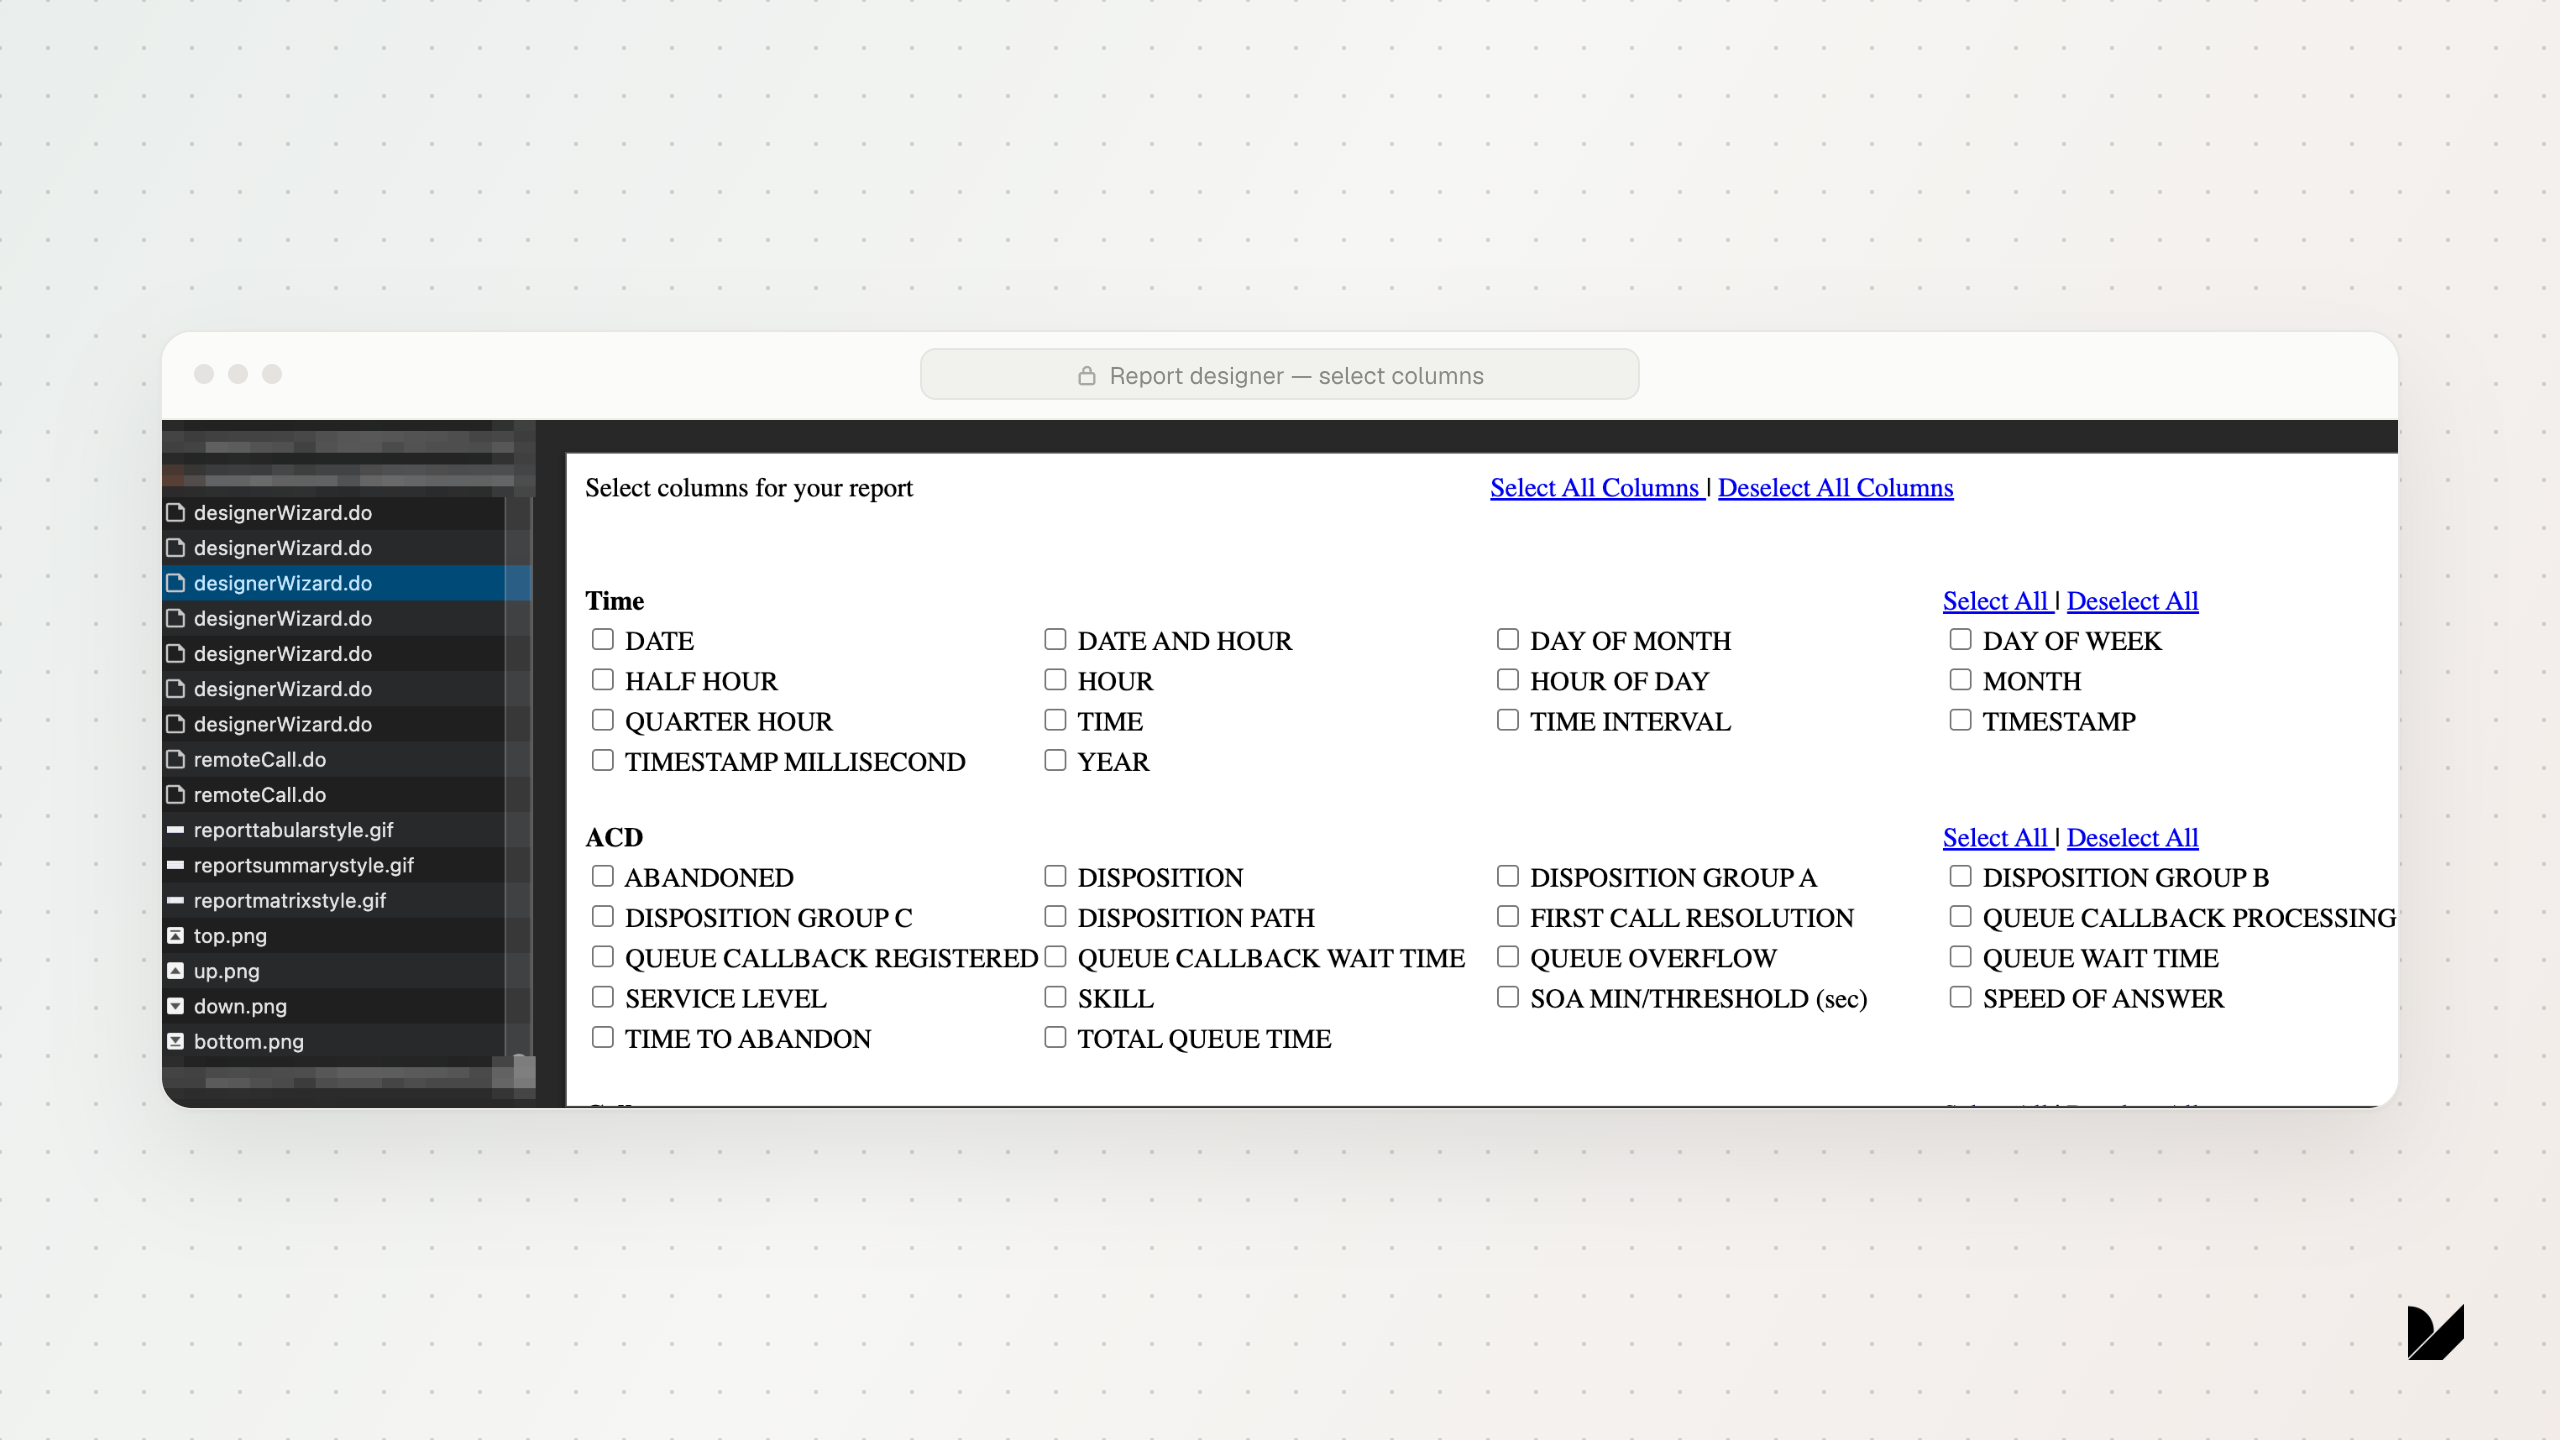Click the Deselect All Columns link
Image resolution: width=2560 pixels, height=1440 pixels.
pos(1836,488)
